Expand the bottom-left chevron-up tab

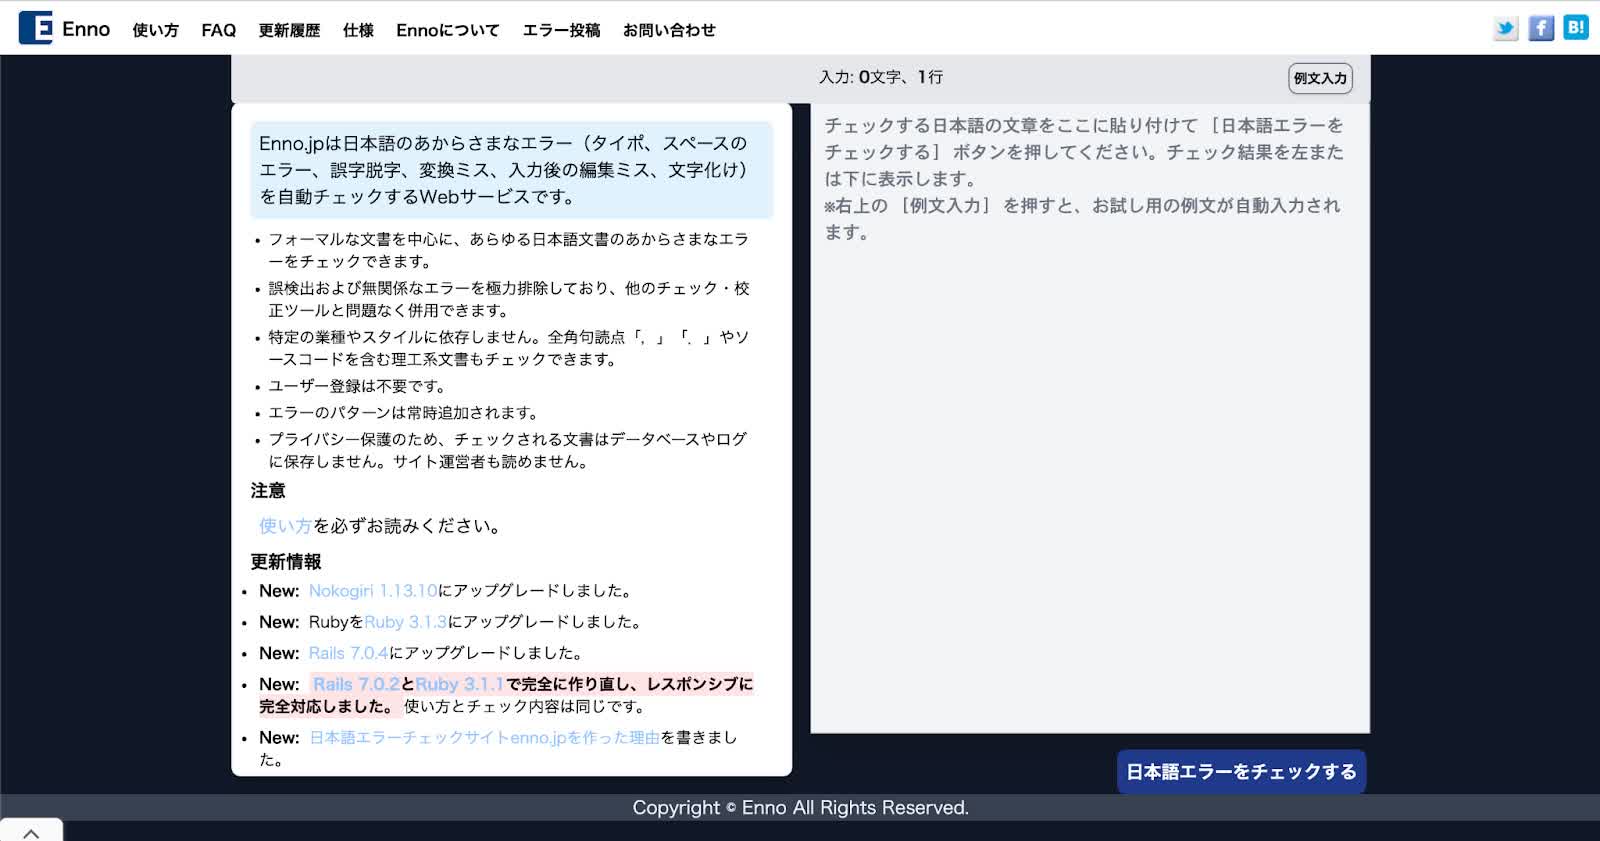click(x=31, y=831)
